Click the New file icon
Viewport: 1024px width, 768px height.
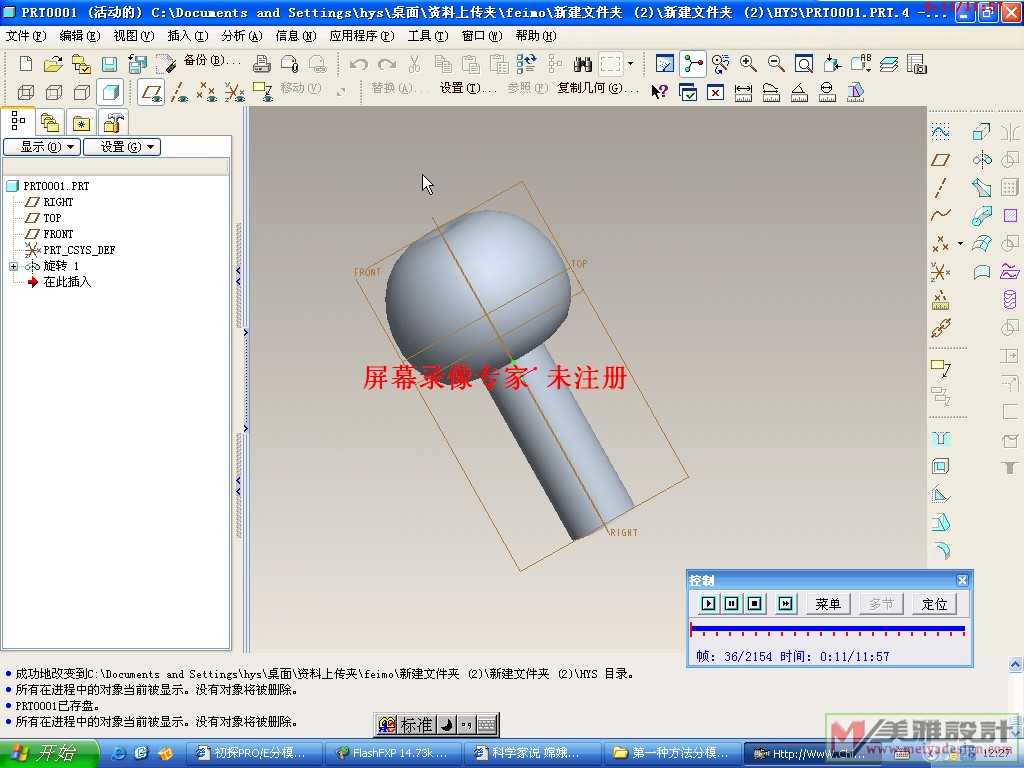(26, 64)
